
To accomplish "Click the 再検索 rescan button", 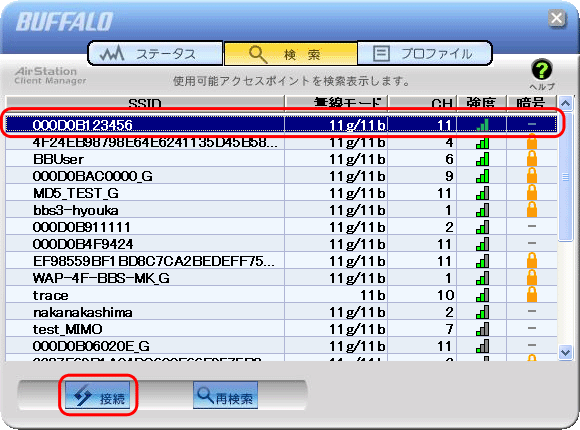I will tap(225, 395).
